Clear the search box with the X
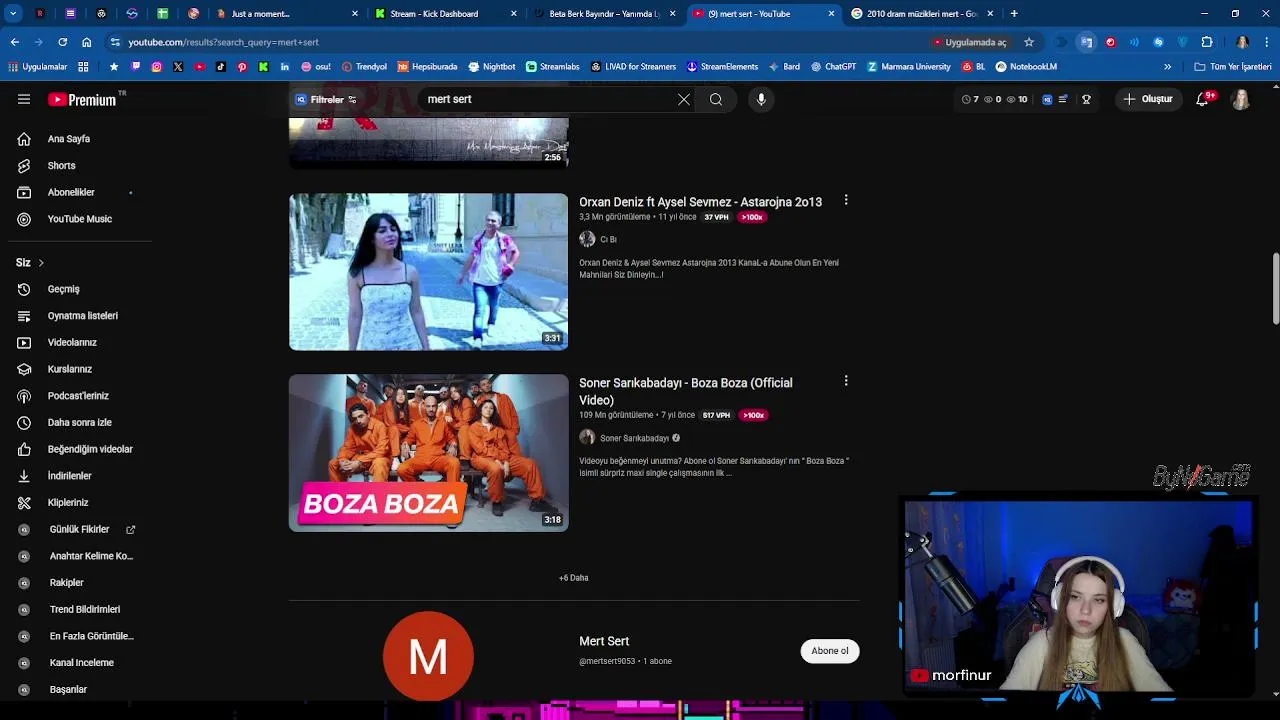1280x720 pixels. point(684,99)
